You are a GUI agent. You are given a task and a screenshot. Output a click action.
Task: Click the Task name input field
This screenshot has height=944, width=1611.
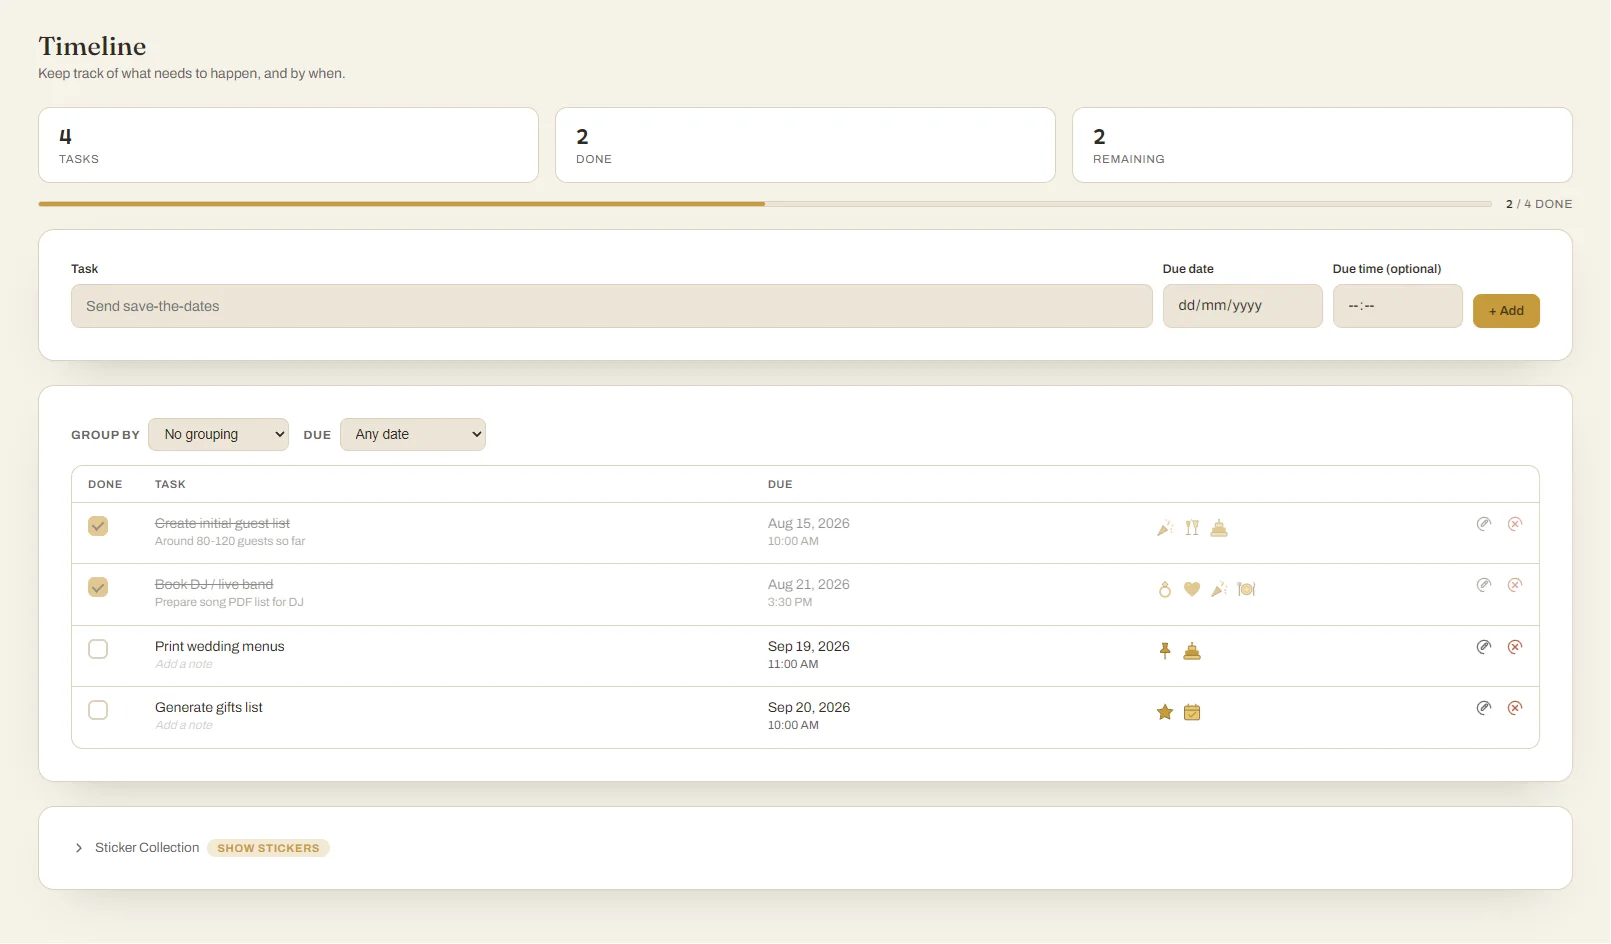point(611,306)
